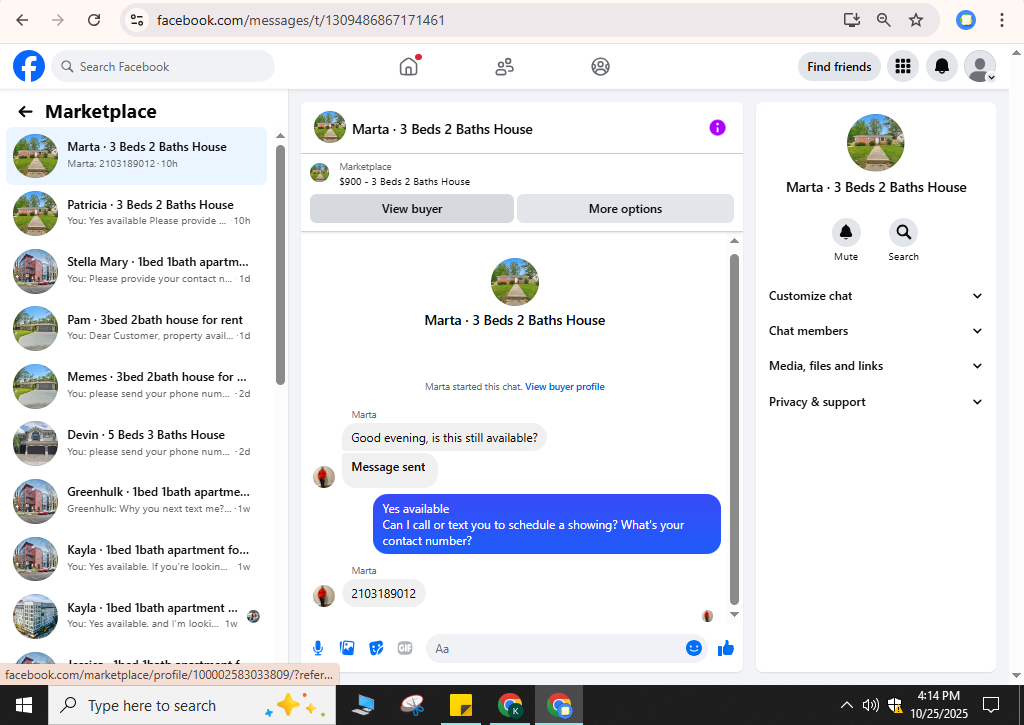The width and height of the screenshot is (1024, 725).
Task: Open the Pam 3bed 2bath house chat
Action: click(136, 327)
